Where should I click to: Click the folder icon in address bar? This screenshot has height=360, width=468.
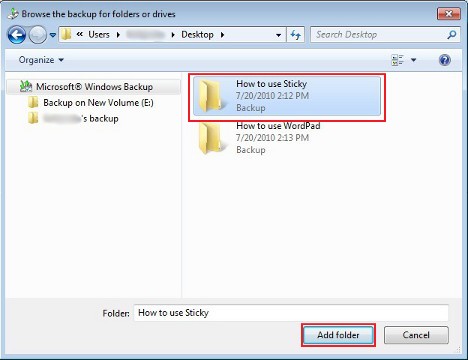66,34
